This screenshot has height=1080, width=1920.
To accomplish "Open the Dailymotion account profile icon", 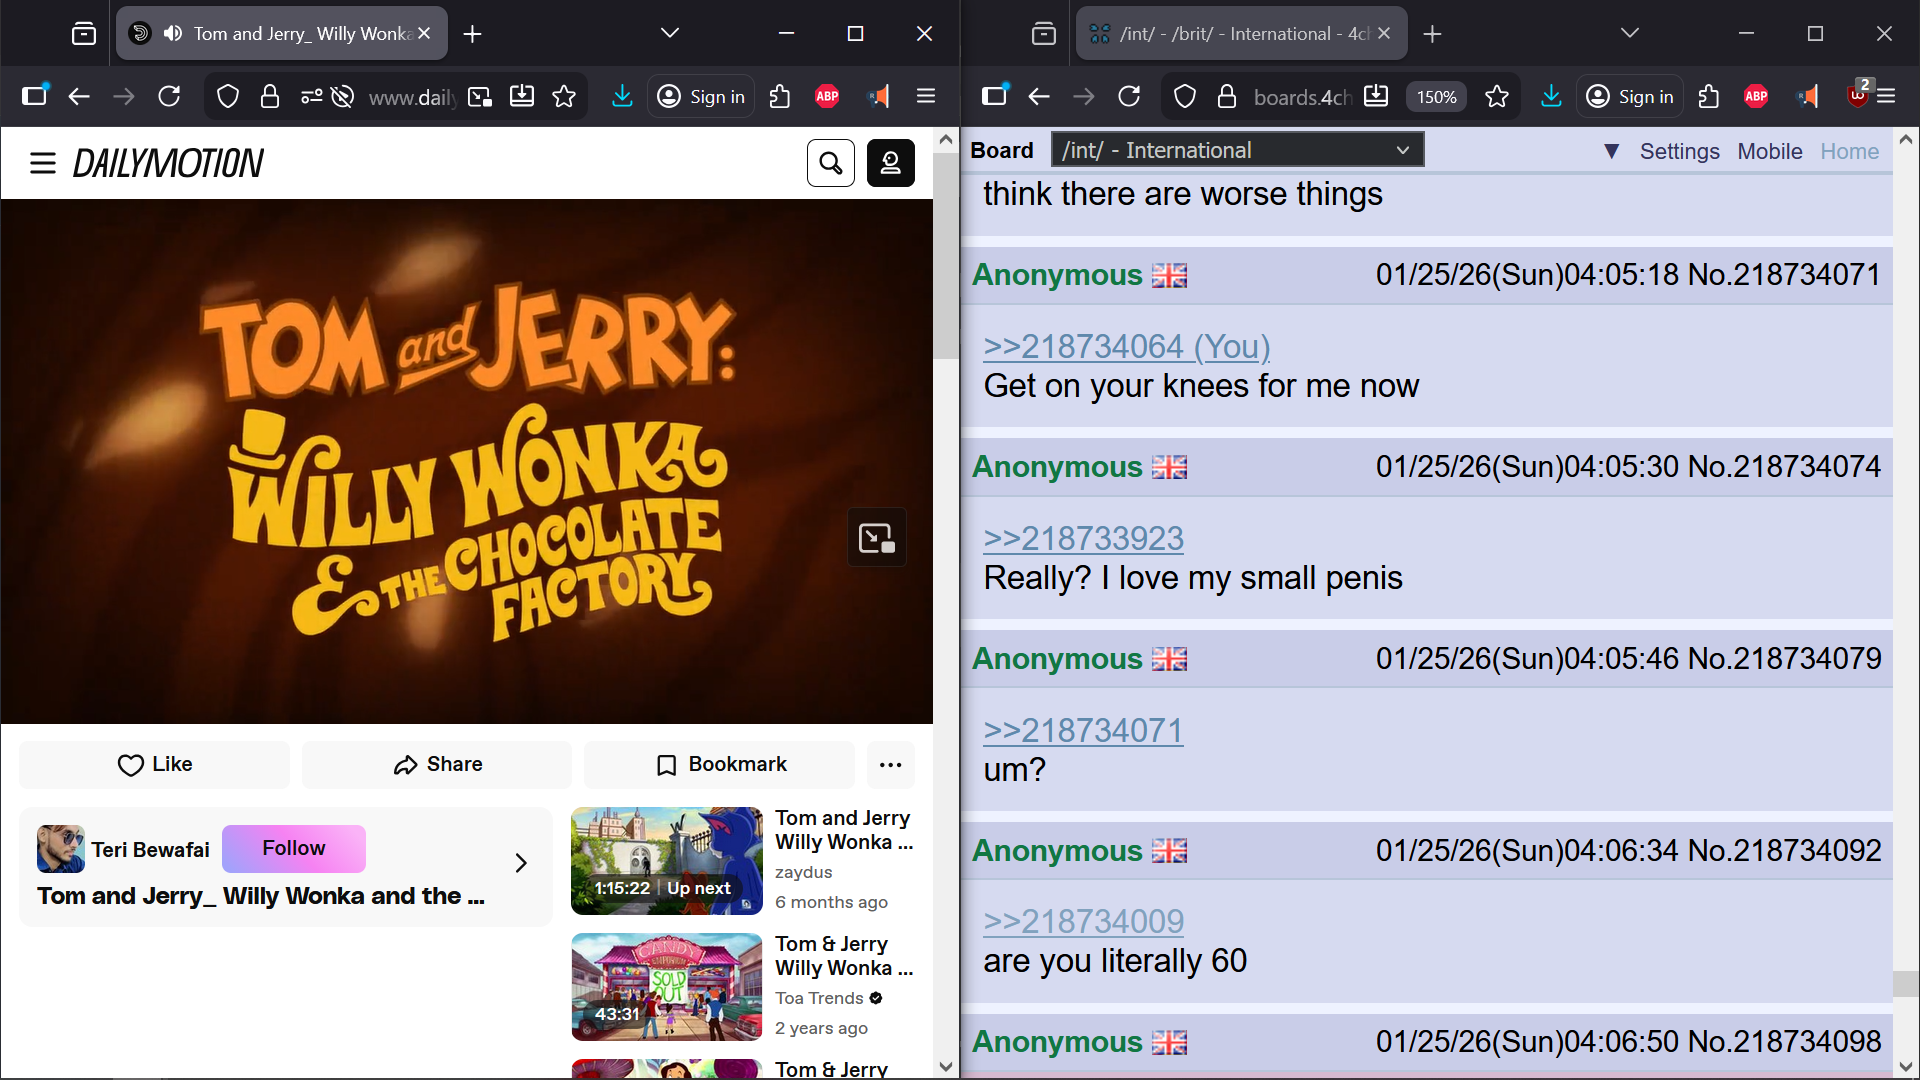I will point(890,163).
